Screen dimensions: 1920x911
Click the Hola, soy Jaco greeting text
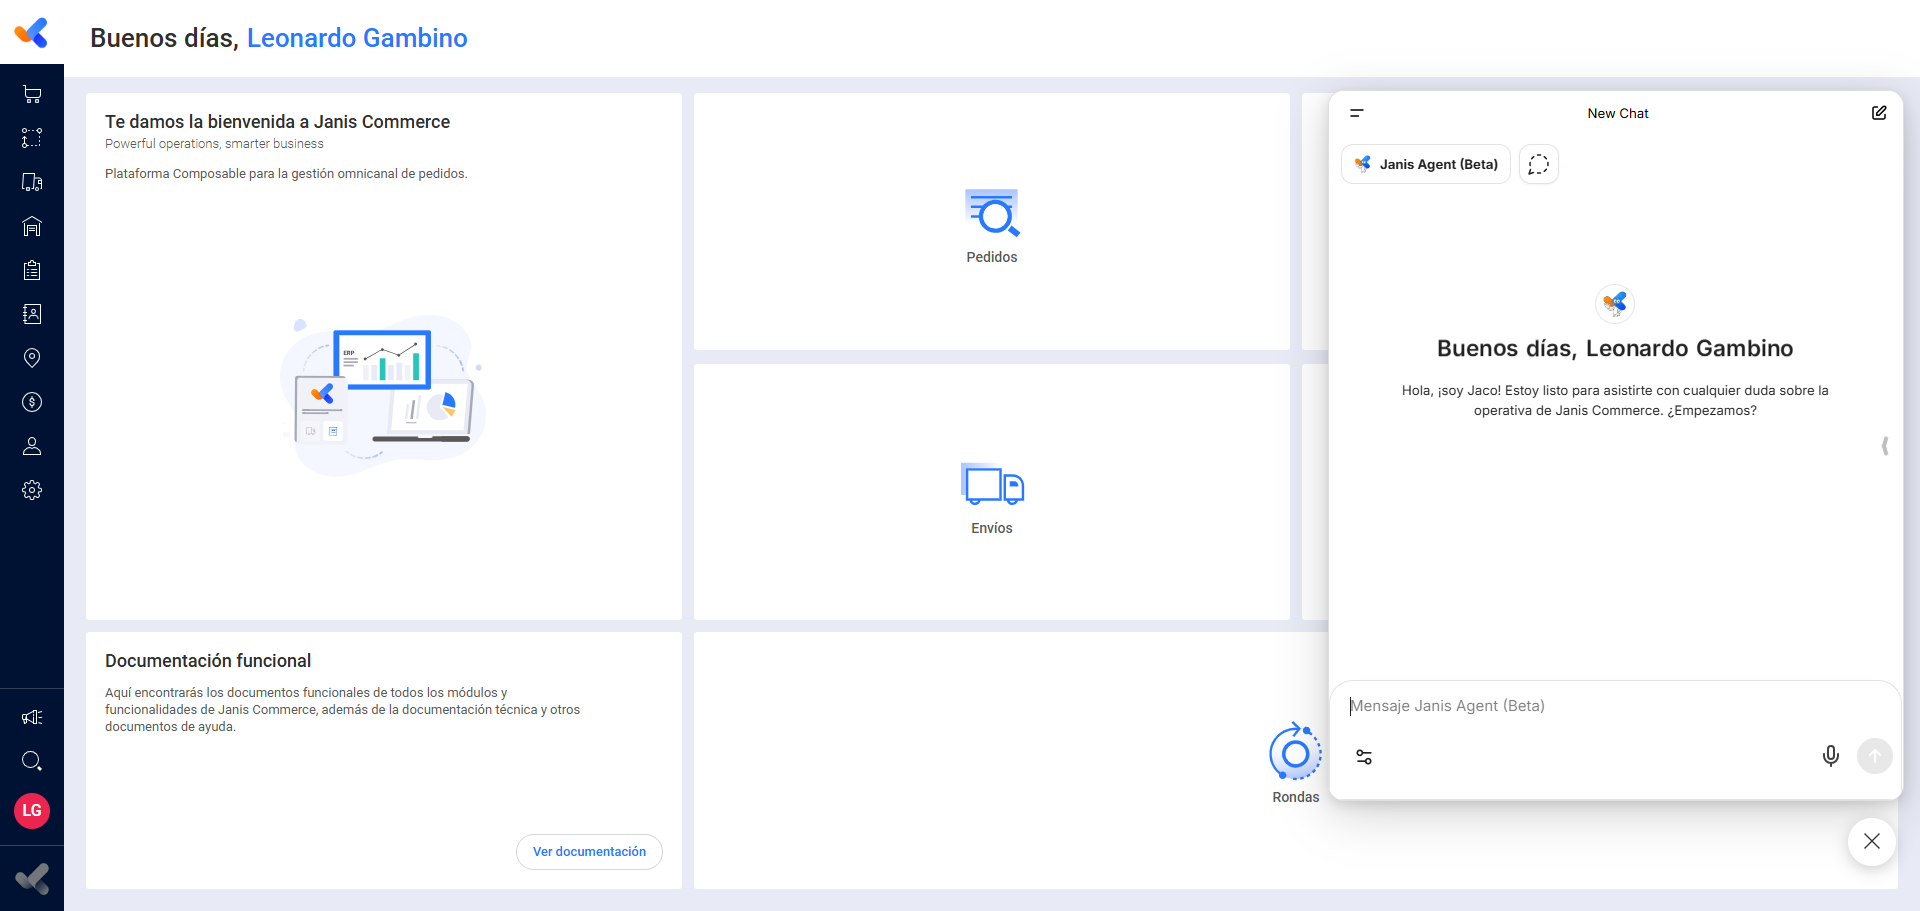point(1615,400)
